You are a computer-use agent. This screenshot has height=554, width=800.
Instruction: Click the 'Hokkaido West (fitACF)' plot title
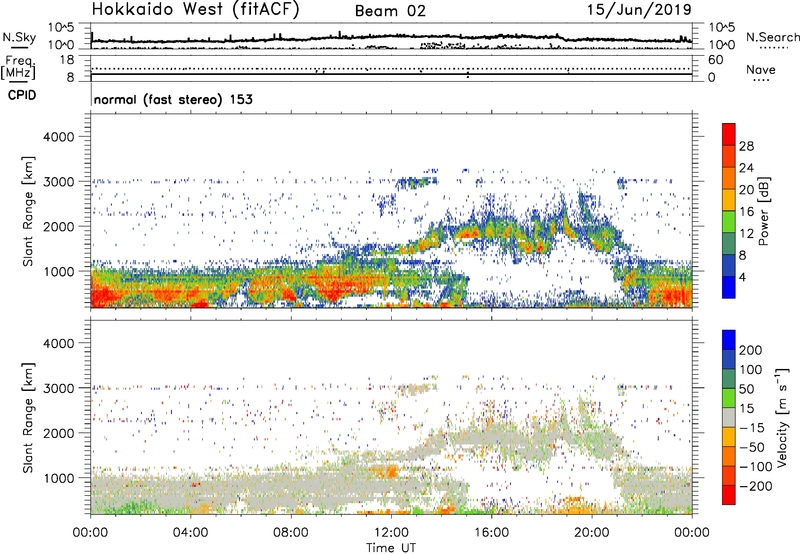(x=195, y=9)
